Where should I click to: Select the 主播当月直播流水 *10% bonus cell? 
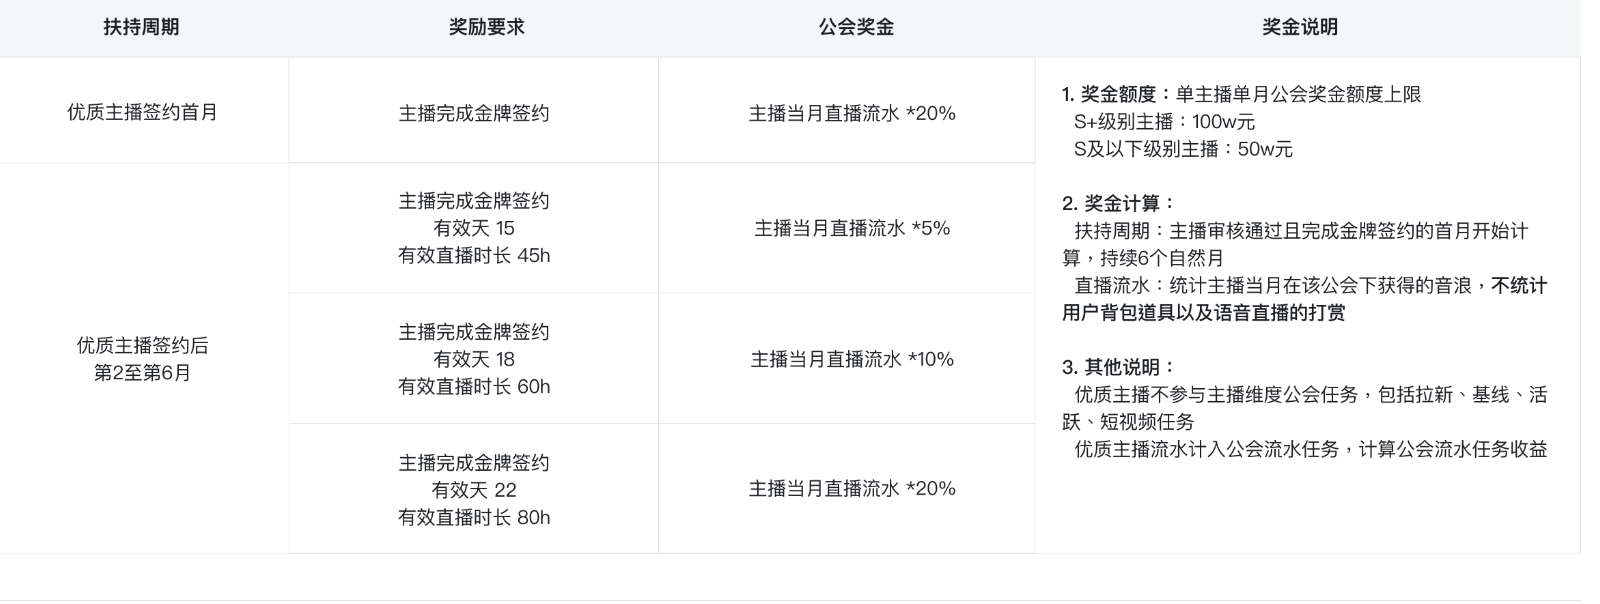click(x=851, y=359)
